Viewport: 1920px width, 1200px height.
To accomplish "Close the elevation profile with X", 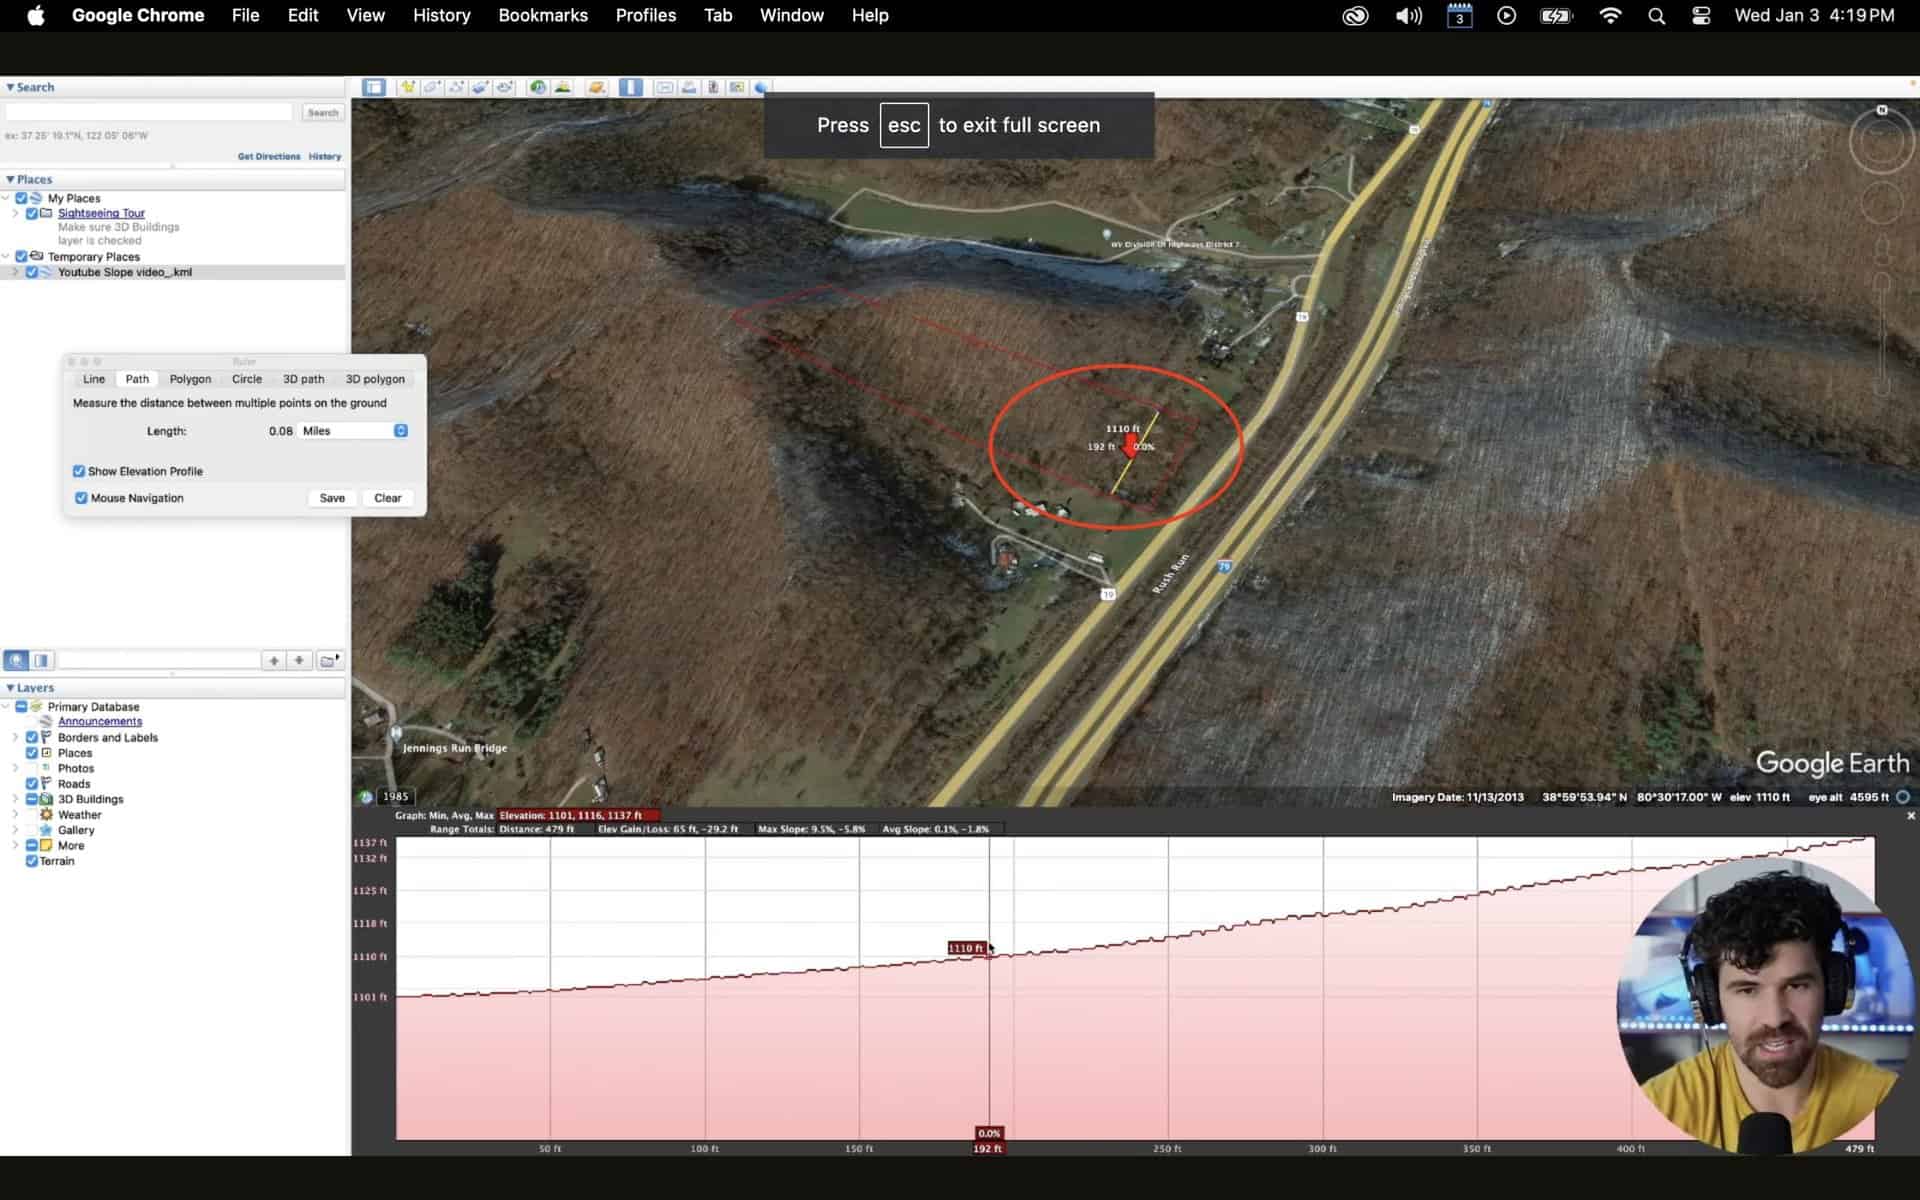I will click(1911, 816).
